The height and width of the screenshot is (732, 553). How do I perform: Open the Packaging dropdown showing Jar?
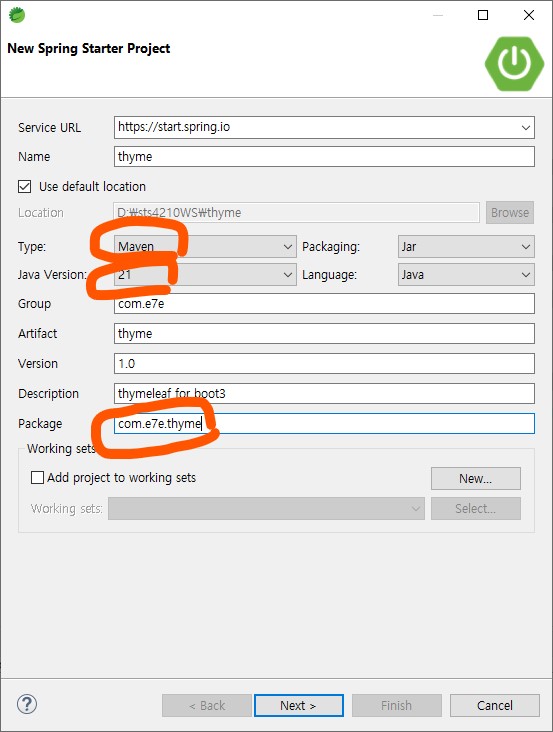pyautogui.click(x=466, y=246)
